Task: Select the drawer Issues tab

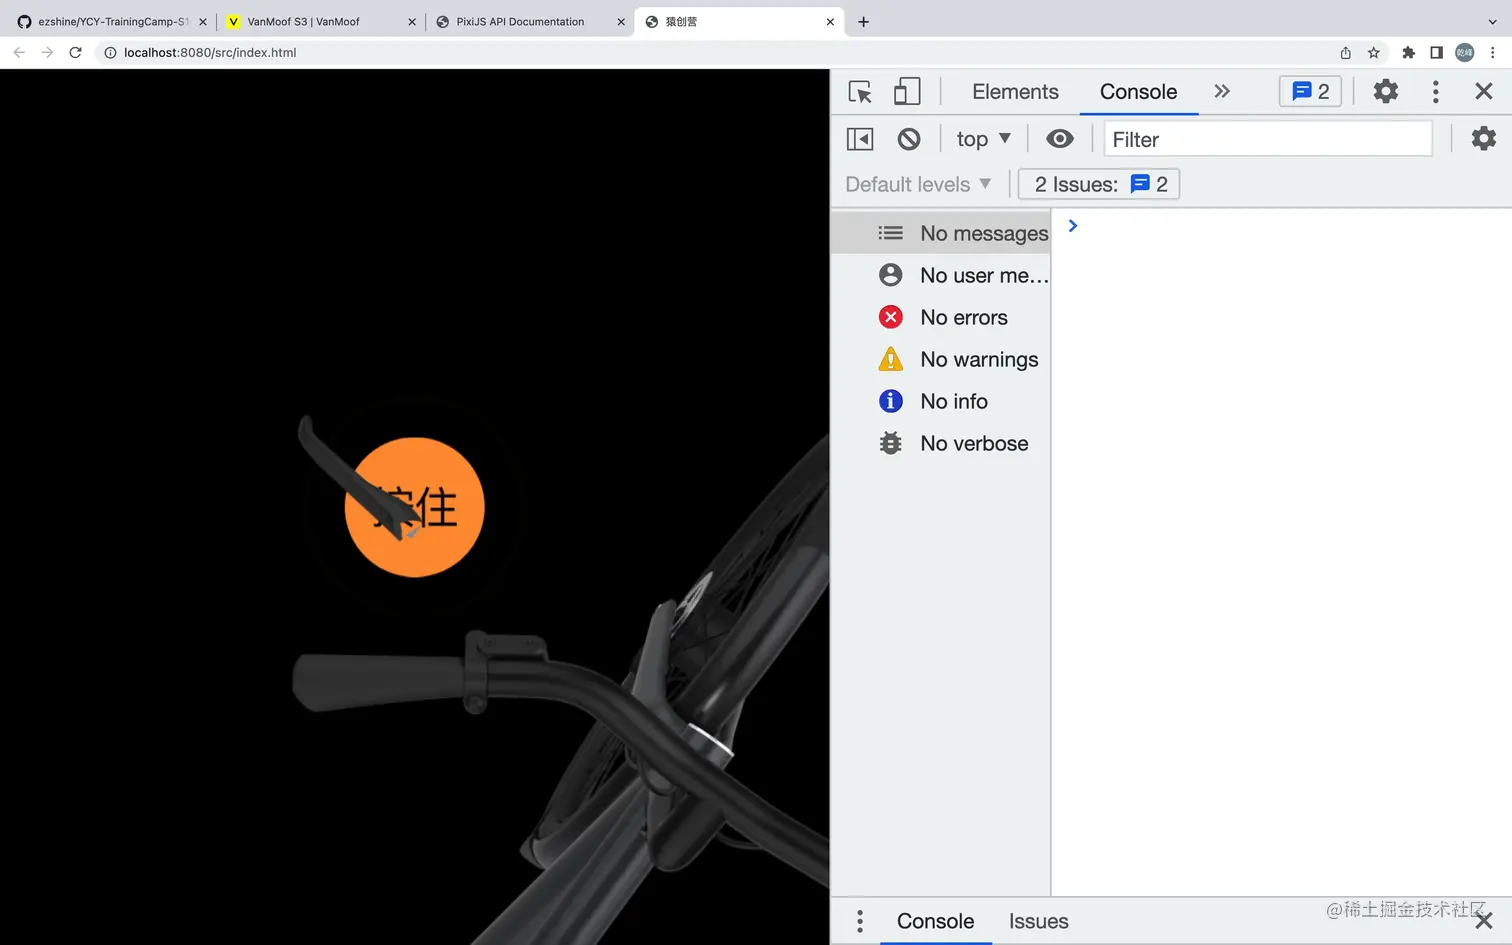Action: click(1038, 921)
